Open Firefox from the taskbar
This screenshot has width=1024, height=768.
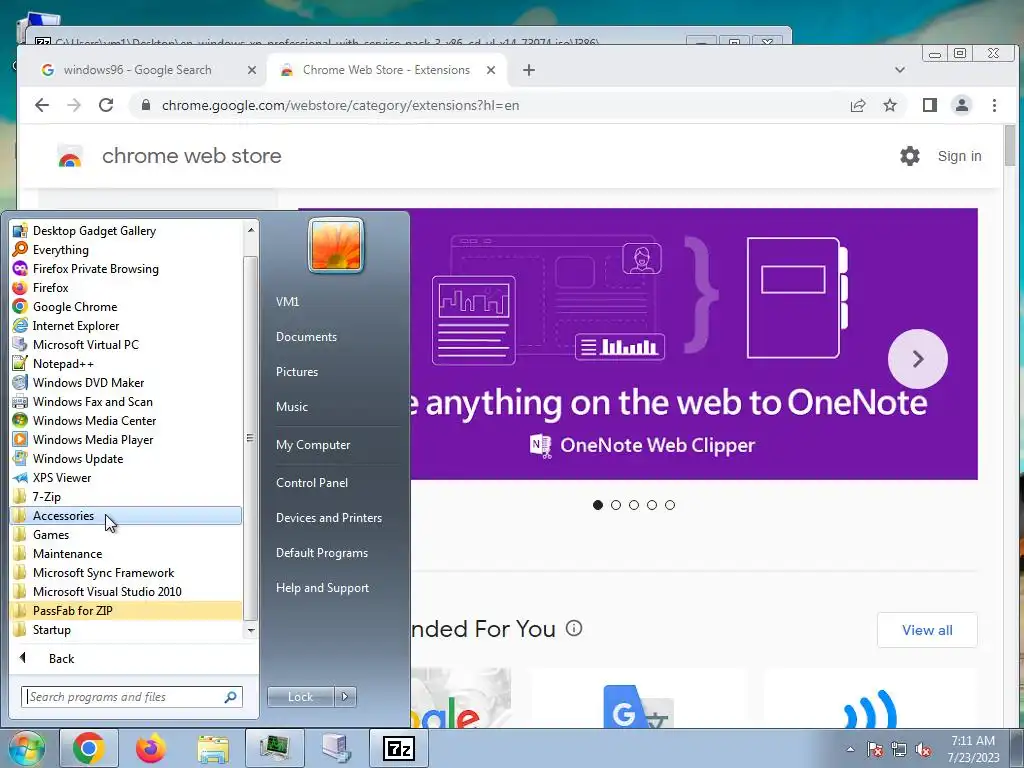(x=151, y=748)
